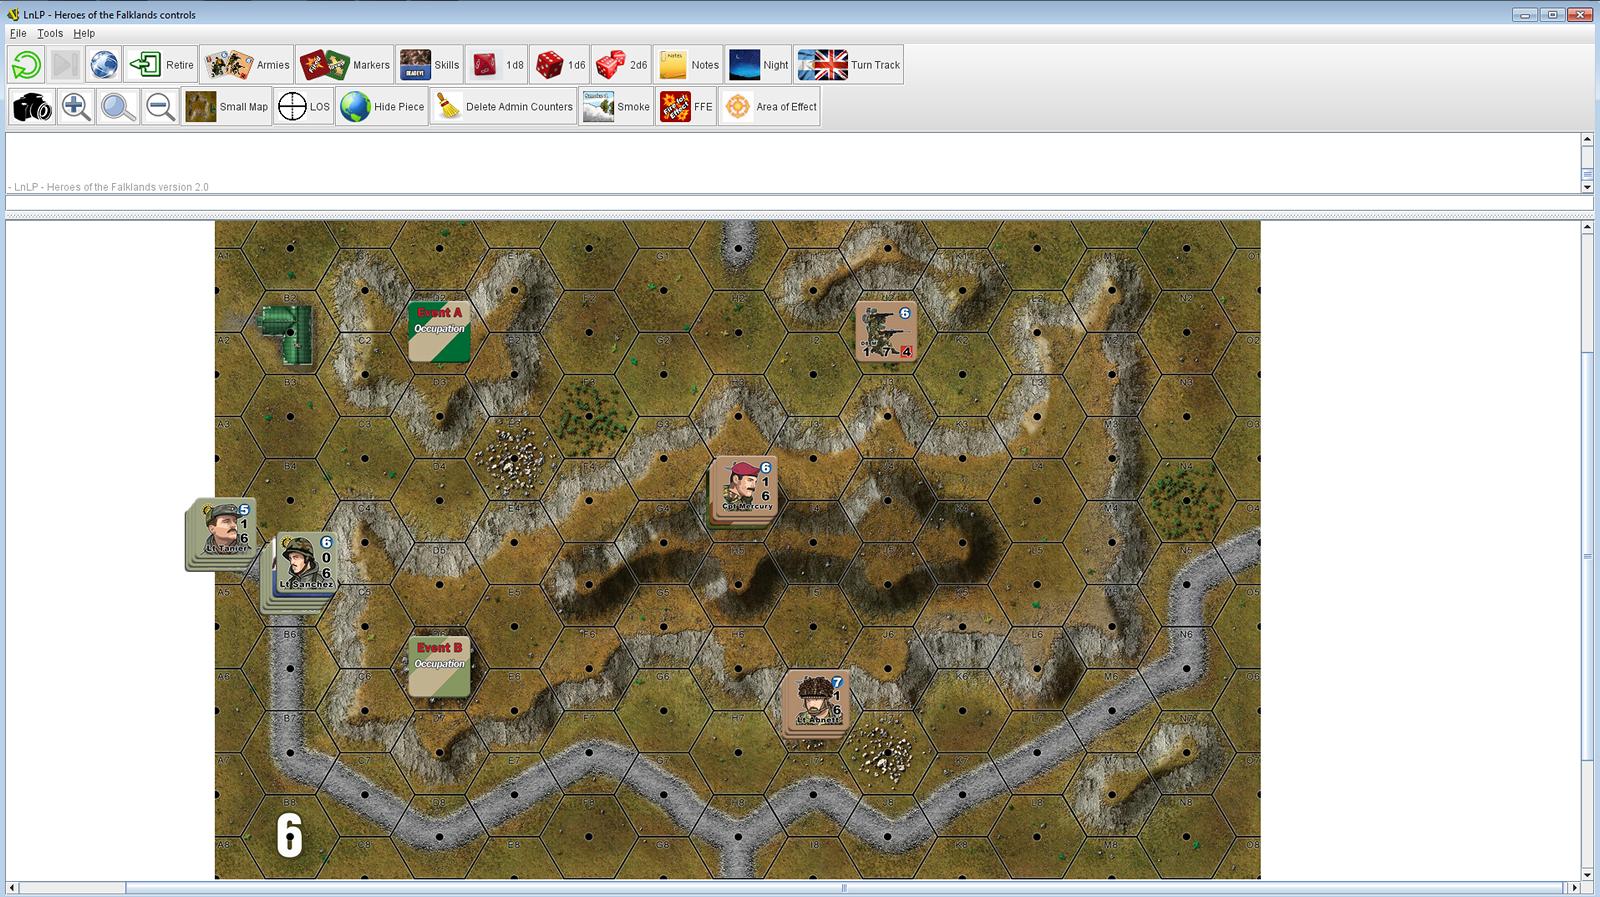Roll the 2d6 dice
This screenshot has height=897, width=1600.
click(x=622, y=65)
